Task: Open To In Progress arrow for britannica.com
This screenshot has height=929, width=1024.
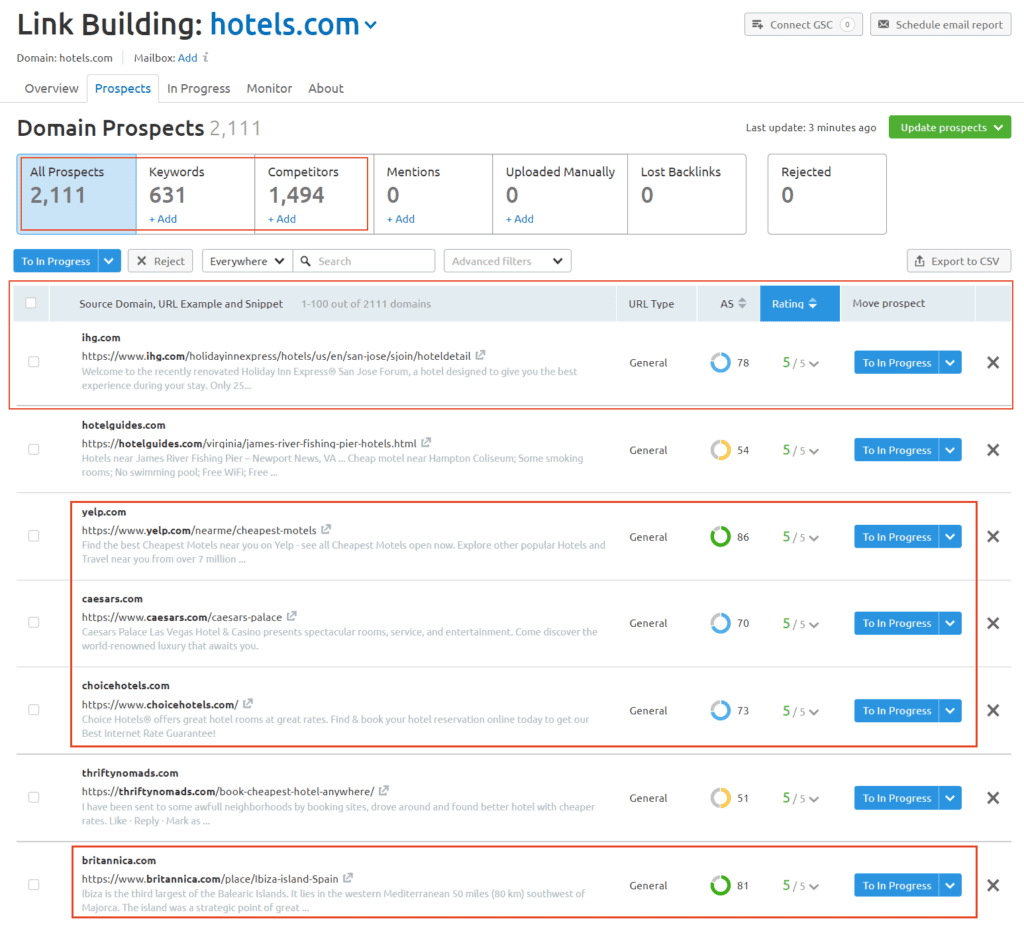Action: [950, 885]
